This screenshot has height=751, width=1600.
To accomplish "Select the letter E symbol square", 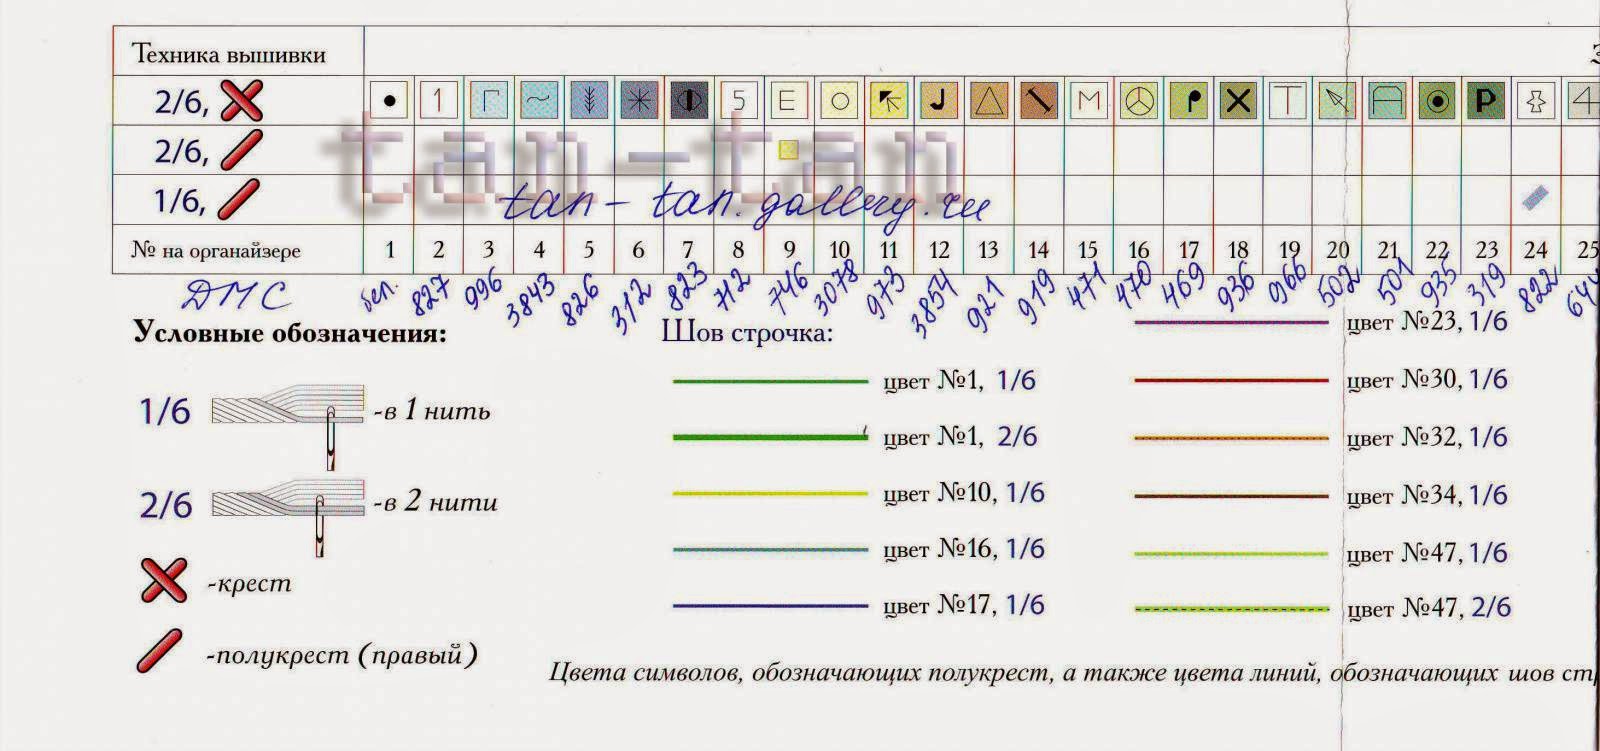I will (x=788, y=100).
